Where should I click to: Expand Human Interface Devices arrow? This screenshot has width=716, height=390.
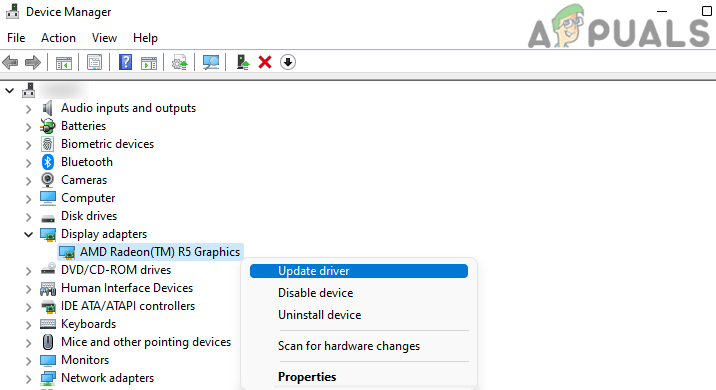(x=28, y=289)
